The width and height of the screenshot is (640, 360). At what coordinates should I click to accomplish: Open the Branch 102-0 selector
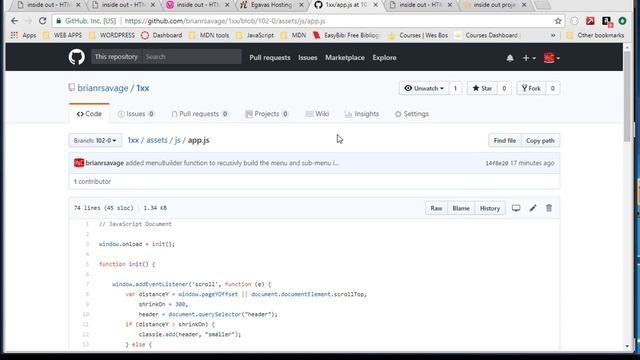95,140
